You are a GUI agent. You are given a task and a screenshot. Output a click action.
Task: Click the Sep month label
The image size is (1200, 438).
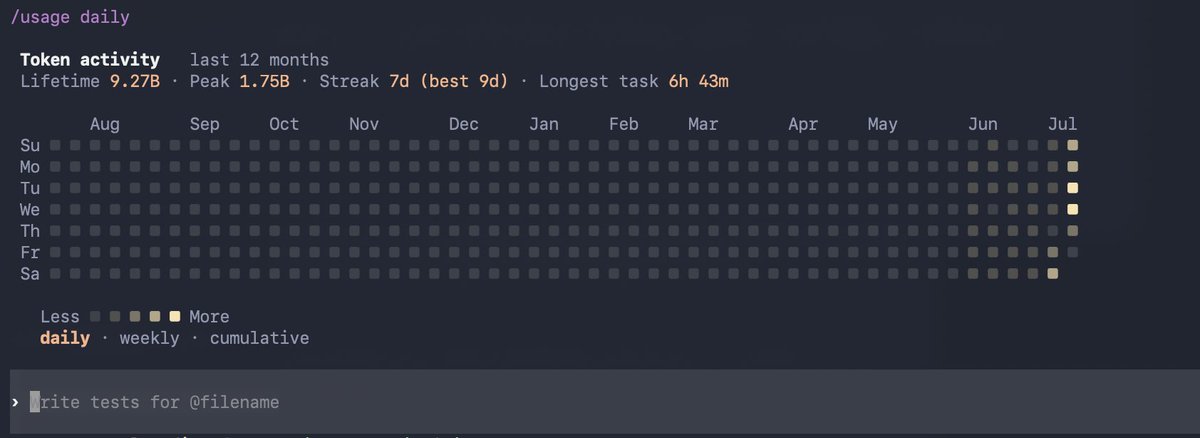204,124
